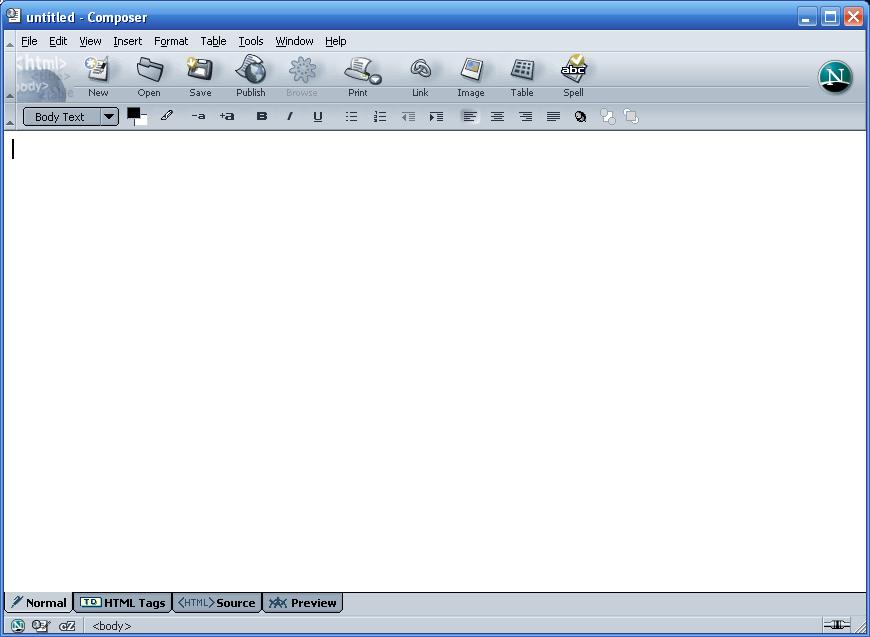The width and height of the screenshot is (870, 637).
Task: Decrease font size with -a icon
Action: click(198, 116)
